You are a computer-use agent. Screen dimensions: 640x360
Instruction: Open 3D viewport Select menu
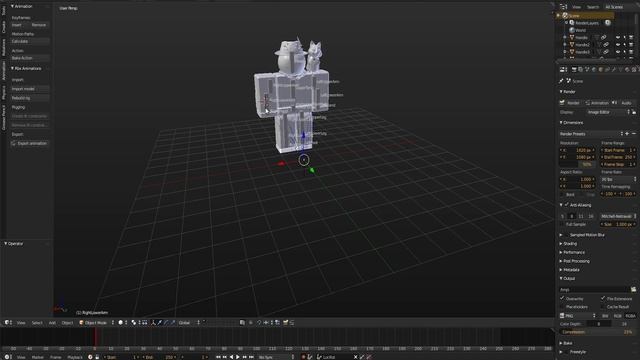click(x=37, y=322)
